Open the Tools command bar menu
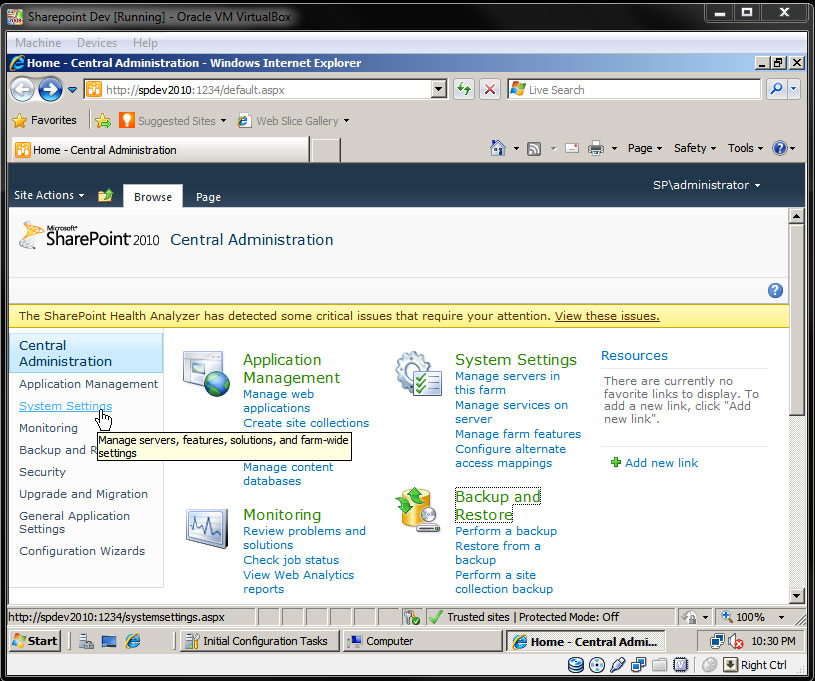 [x=745, y=148]
